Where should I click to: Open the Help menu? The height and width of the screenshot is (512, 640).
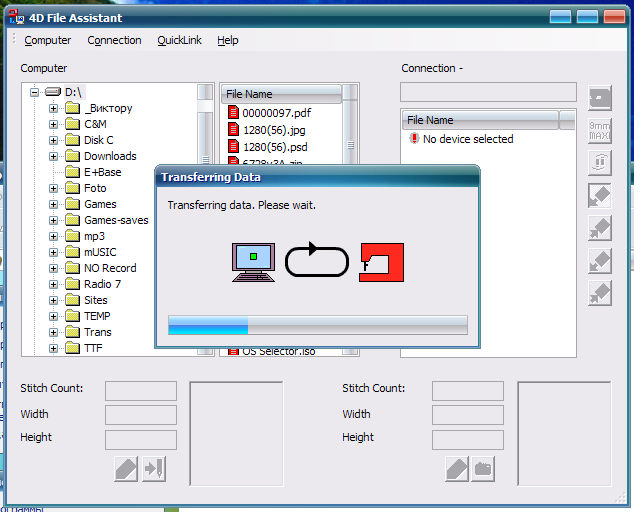pos(228,40)
